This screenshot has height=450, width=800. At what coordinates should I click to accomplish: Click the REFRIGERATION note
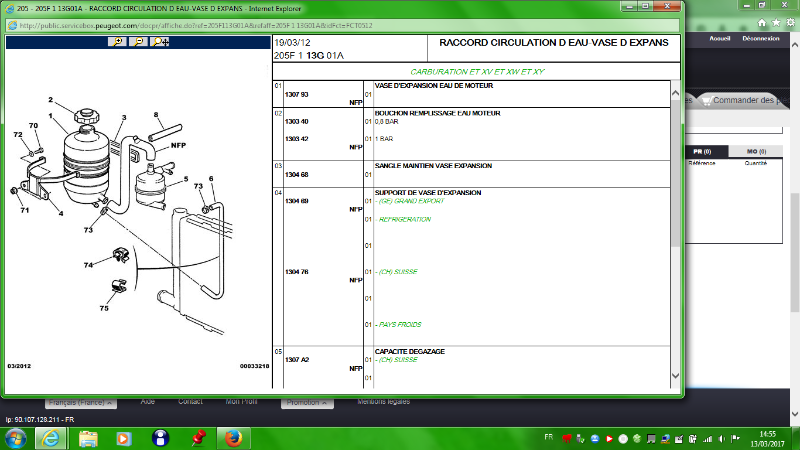coord(404,219)
